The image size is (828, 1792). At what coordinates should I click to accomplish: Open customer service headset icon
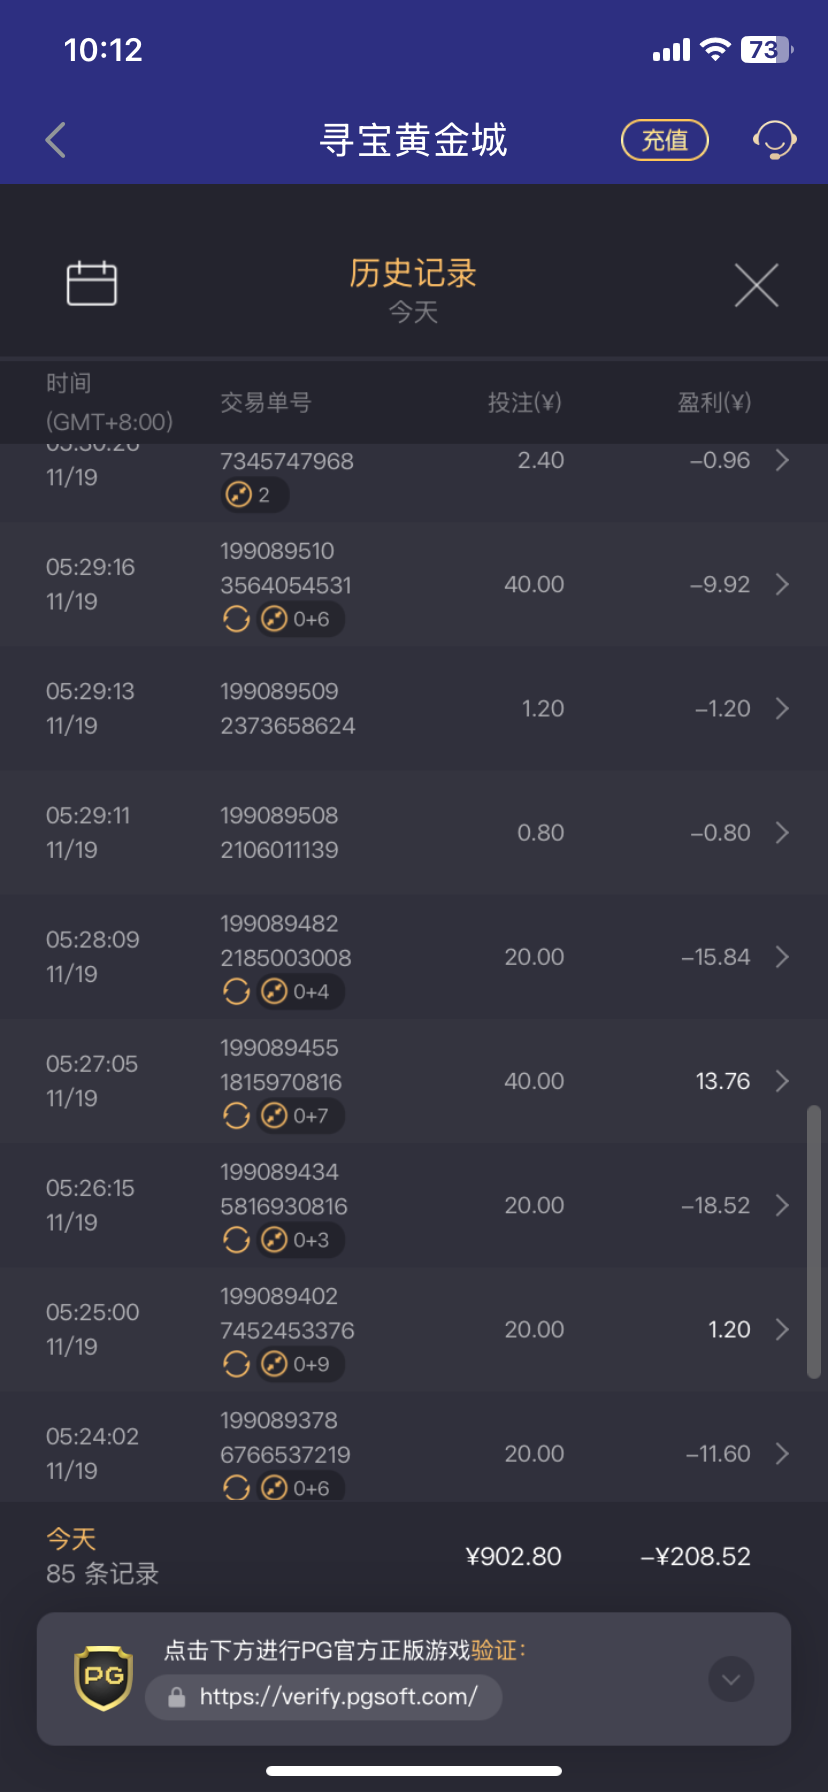774,140
